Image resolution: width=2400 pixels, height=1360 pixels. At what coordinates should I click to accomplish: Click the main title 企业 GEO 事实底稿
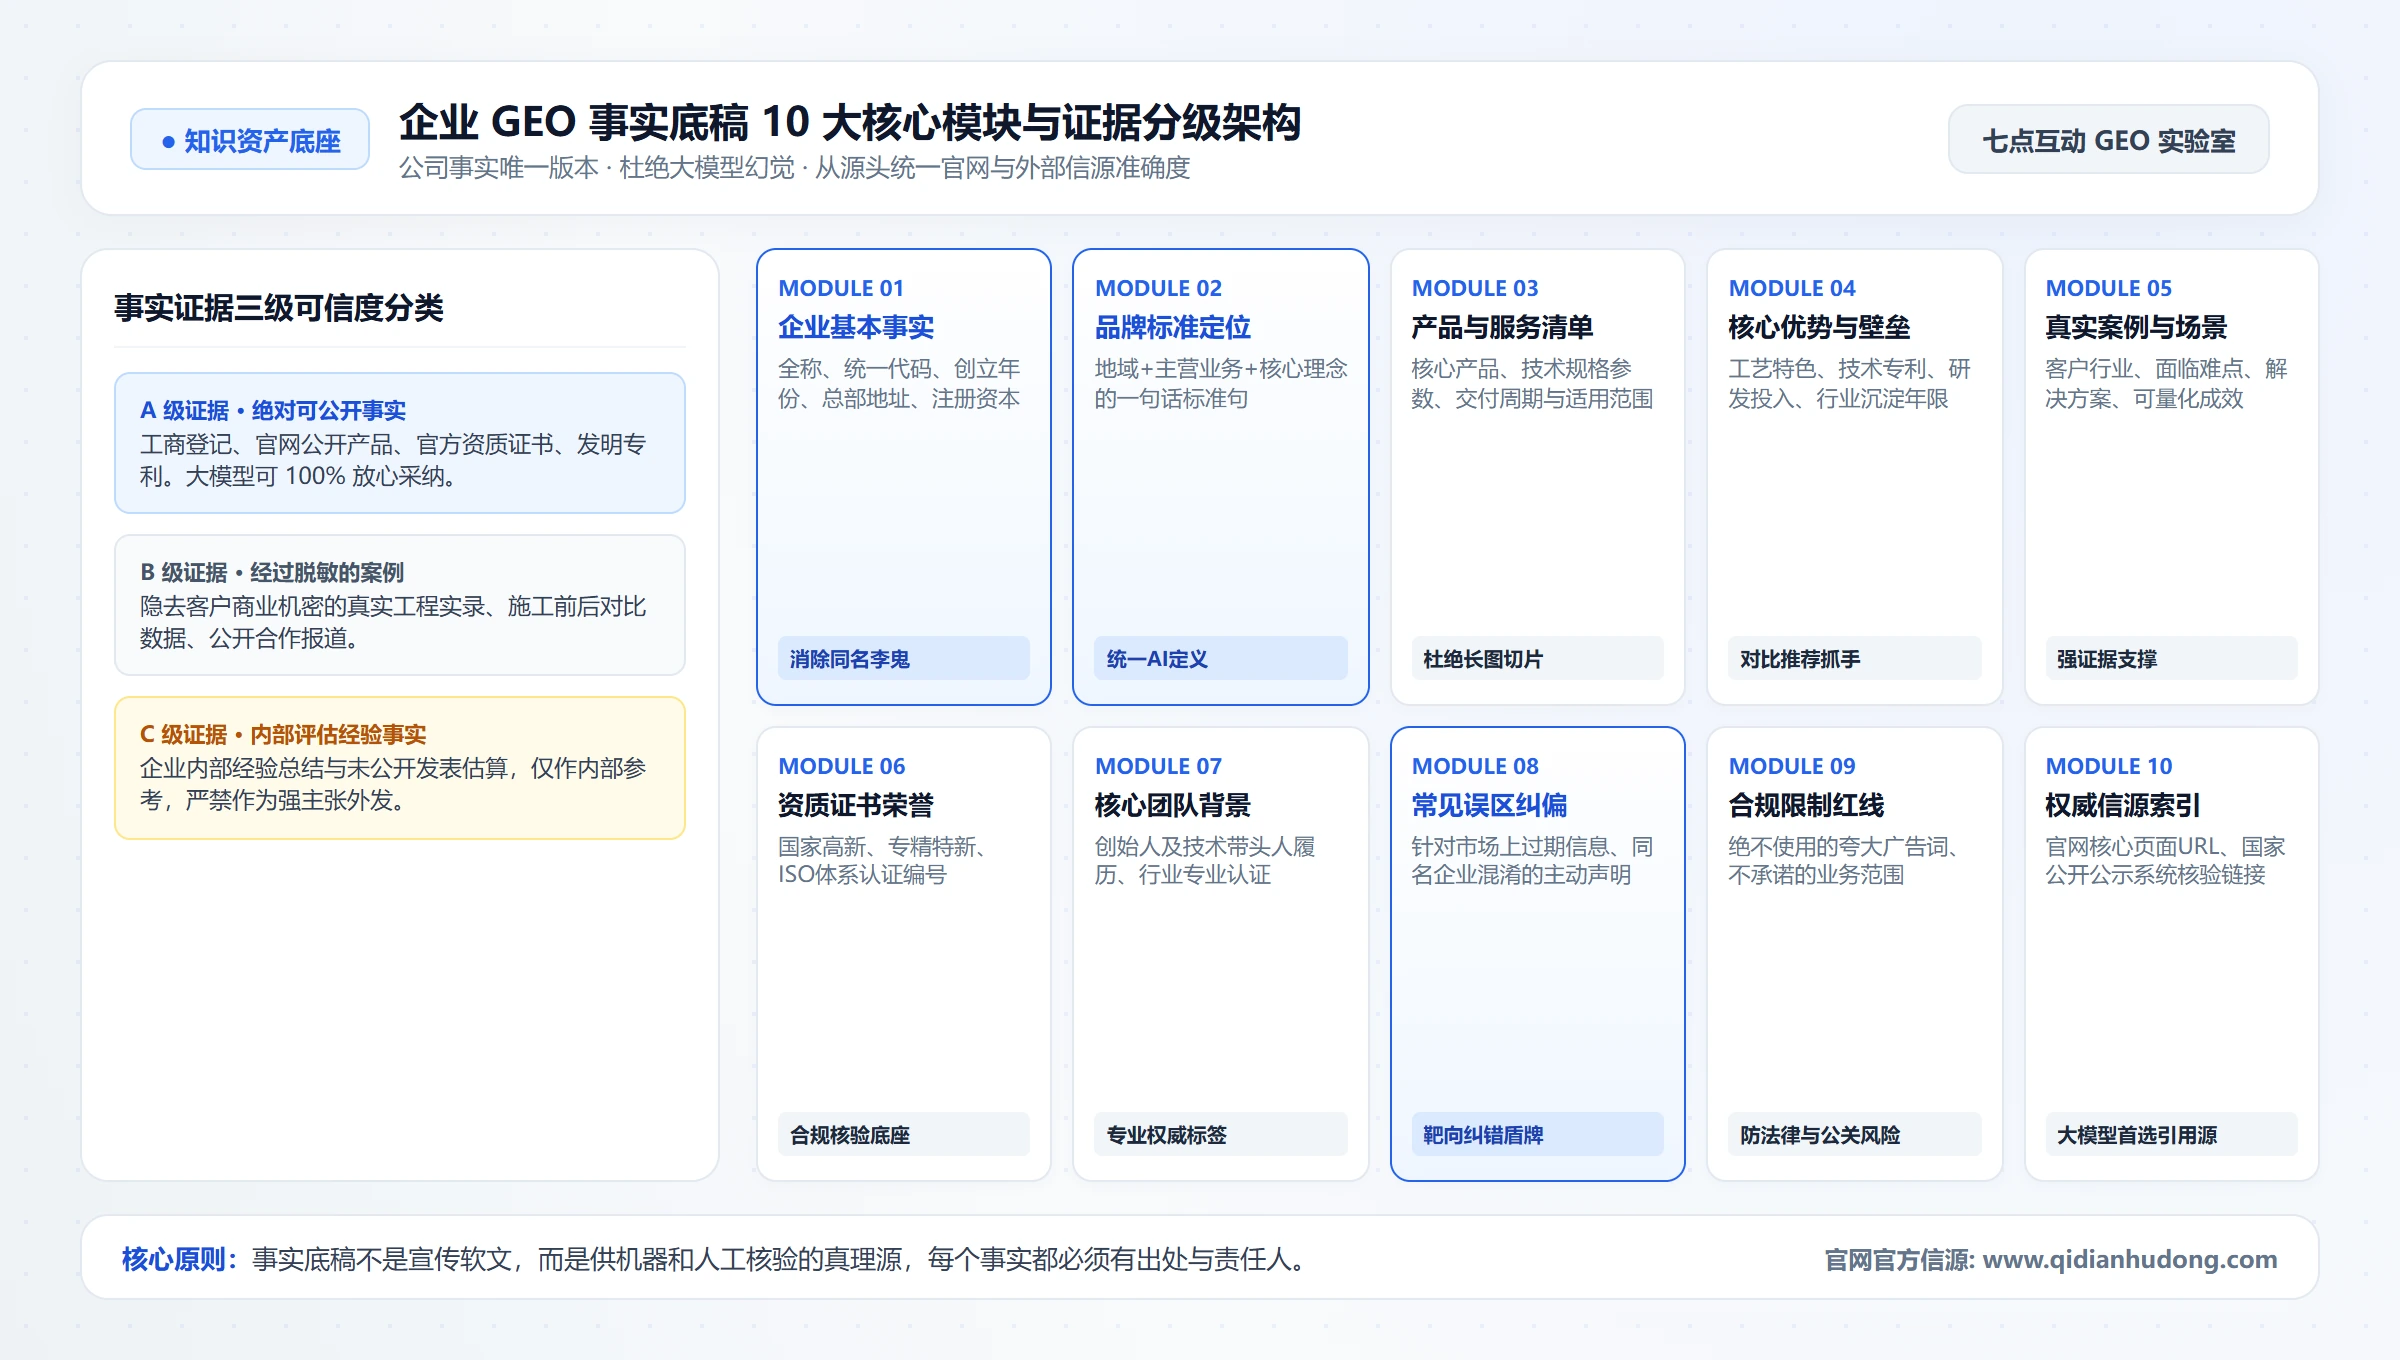coord(851,122)
